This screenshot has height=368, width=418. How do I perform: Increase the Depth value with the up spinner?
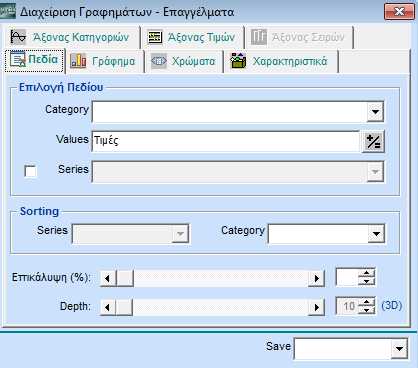coord(367,302)
